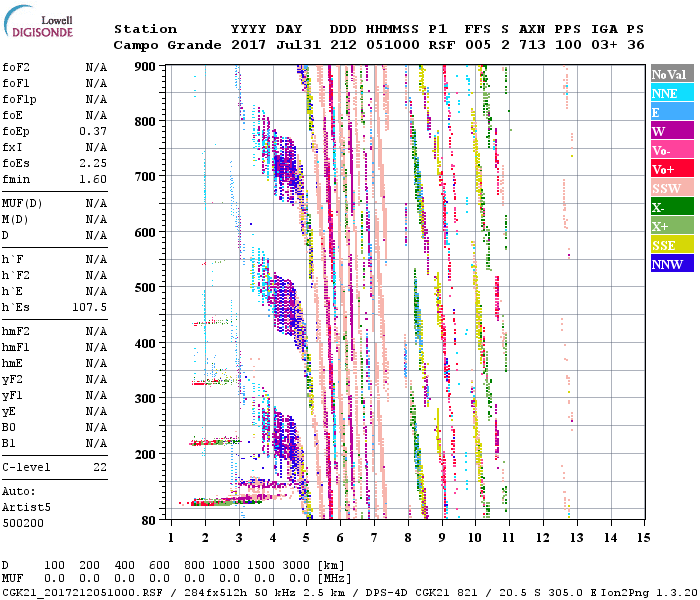This screenshot has width=700, height=600.
Task: Select the NNE legend swatch
Action: (x=672, y=93)
